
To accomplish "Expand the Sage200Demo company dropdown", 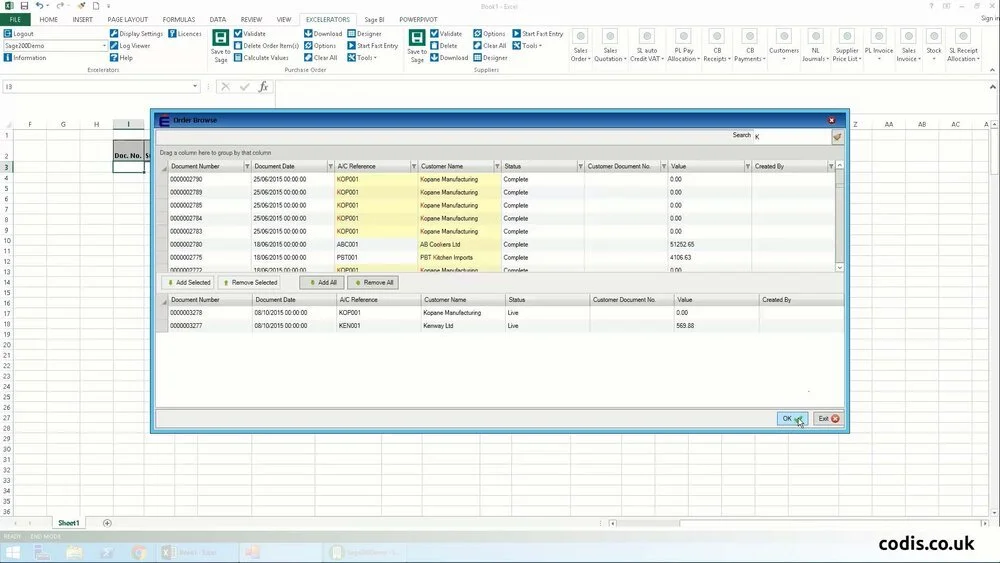I will pyautogui.click(x=104, y=46).
